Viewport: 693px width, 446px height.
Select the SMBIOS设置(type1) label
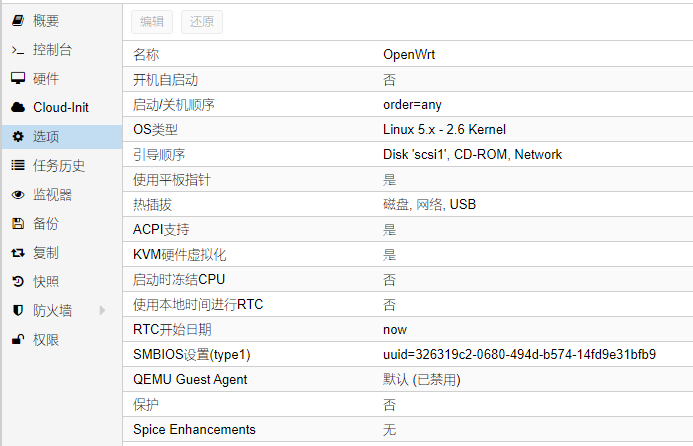pos(191,355)
